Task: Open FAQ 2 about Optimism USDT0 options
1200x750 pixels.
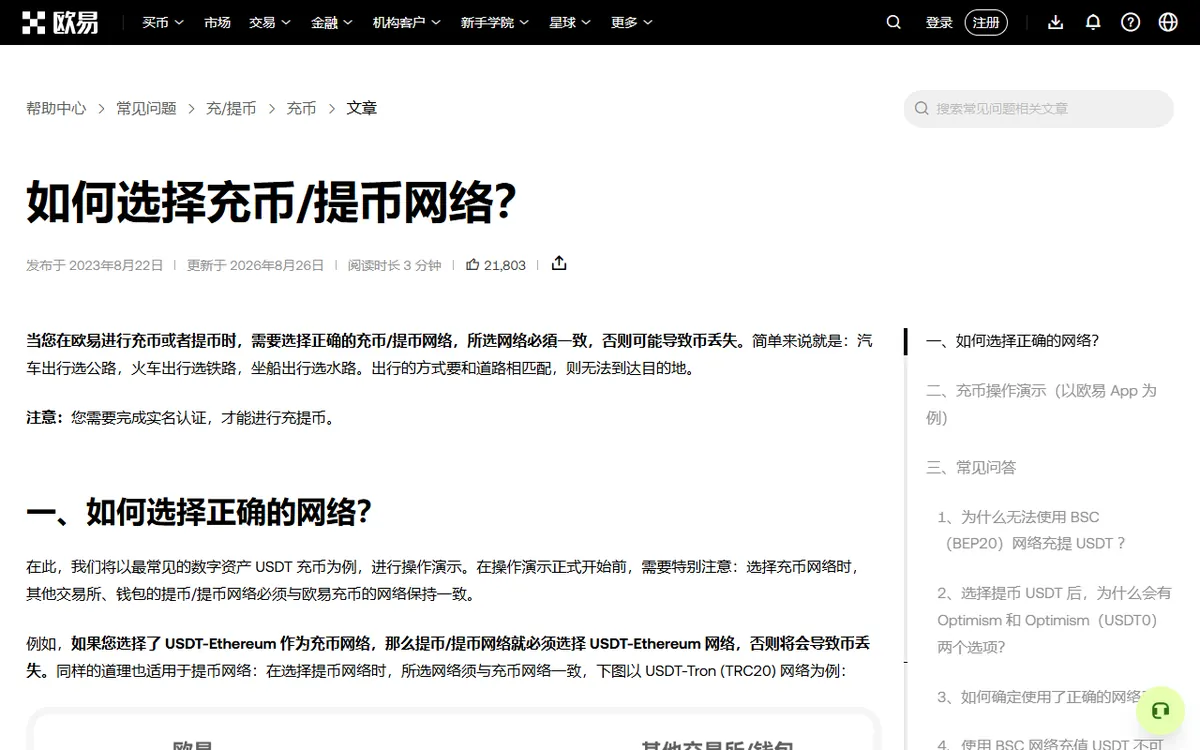Action: coord(1054,620)
